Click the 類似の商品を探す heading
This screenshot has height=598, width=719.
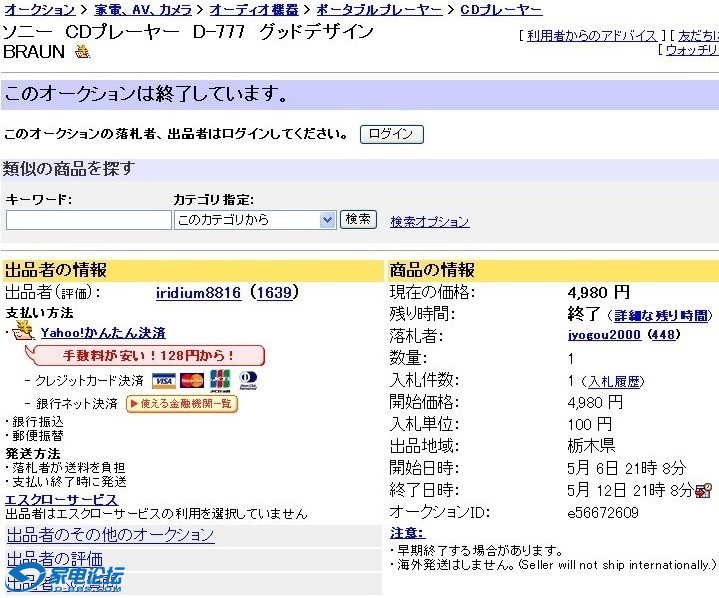click(x=69, y=169)
